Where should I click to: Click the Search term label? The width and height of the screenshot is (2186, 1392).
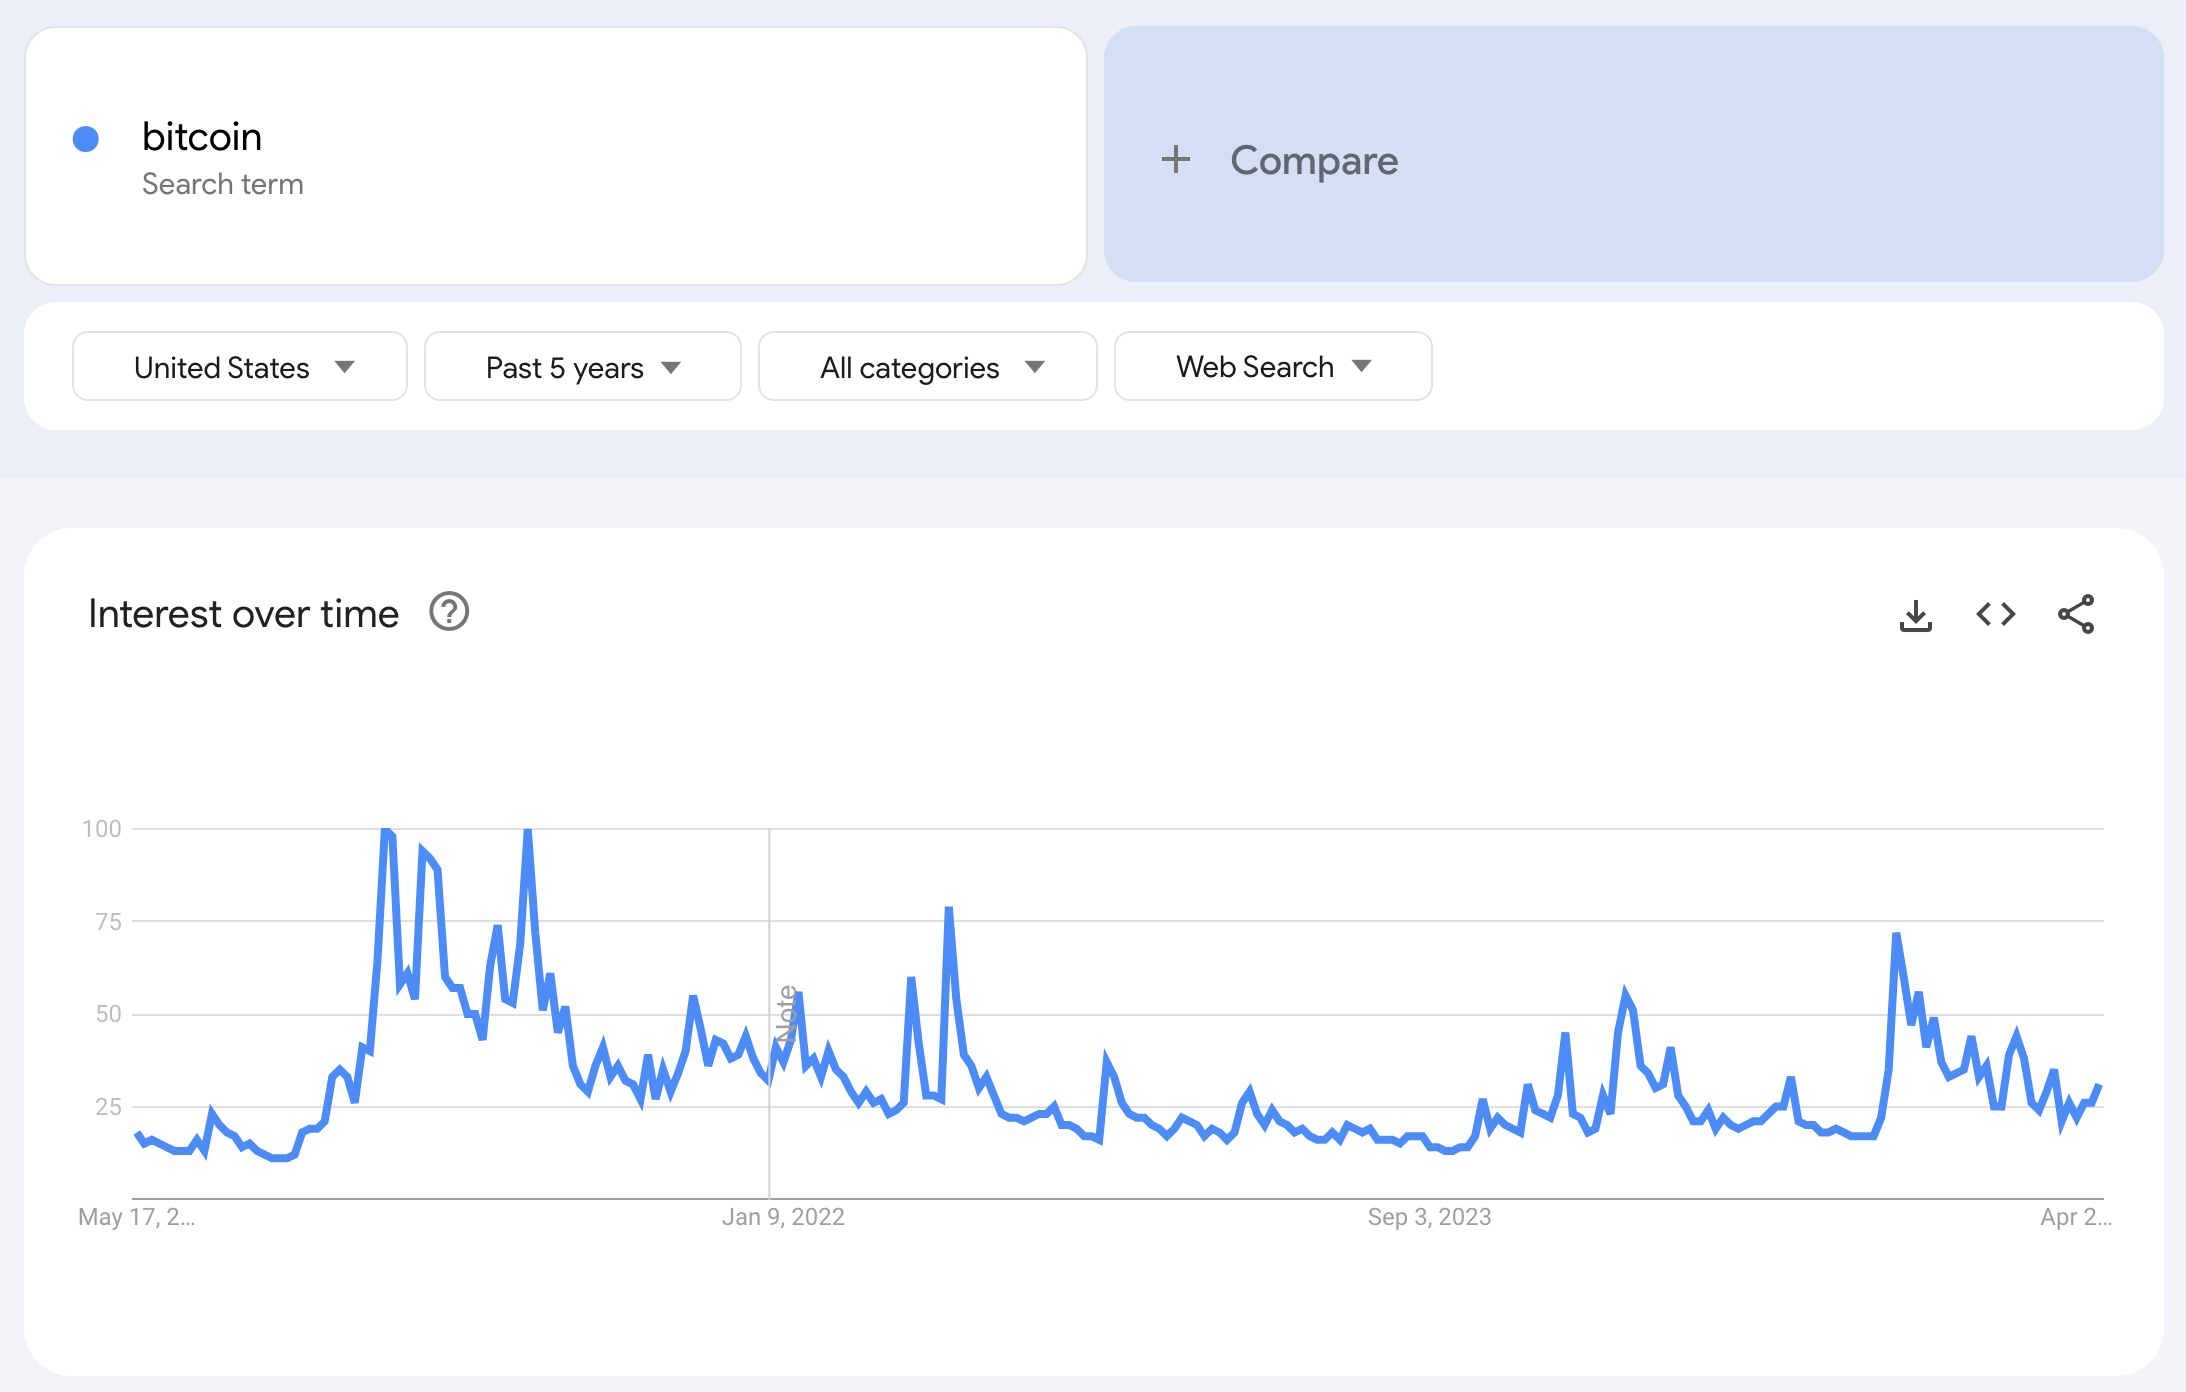point(222,184)
